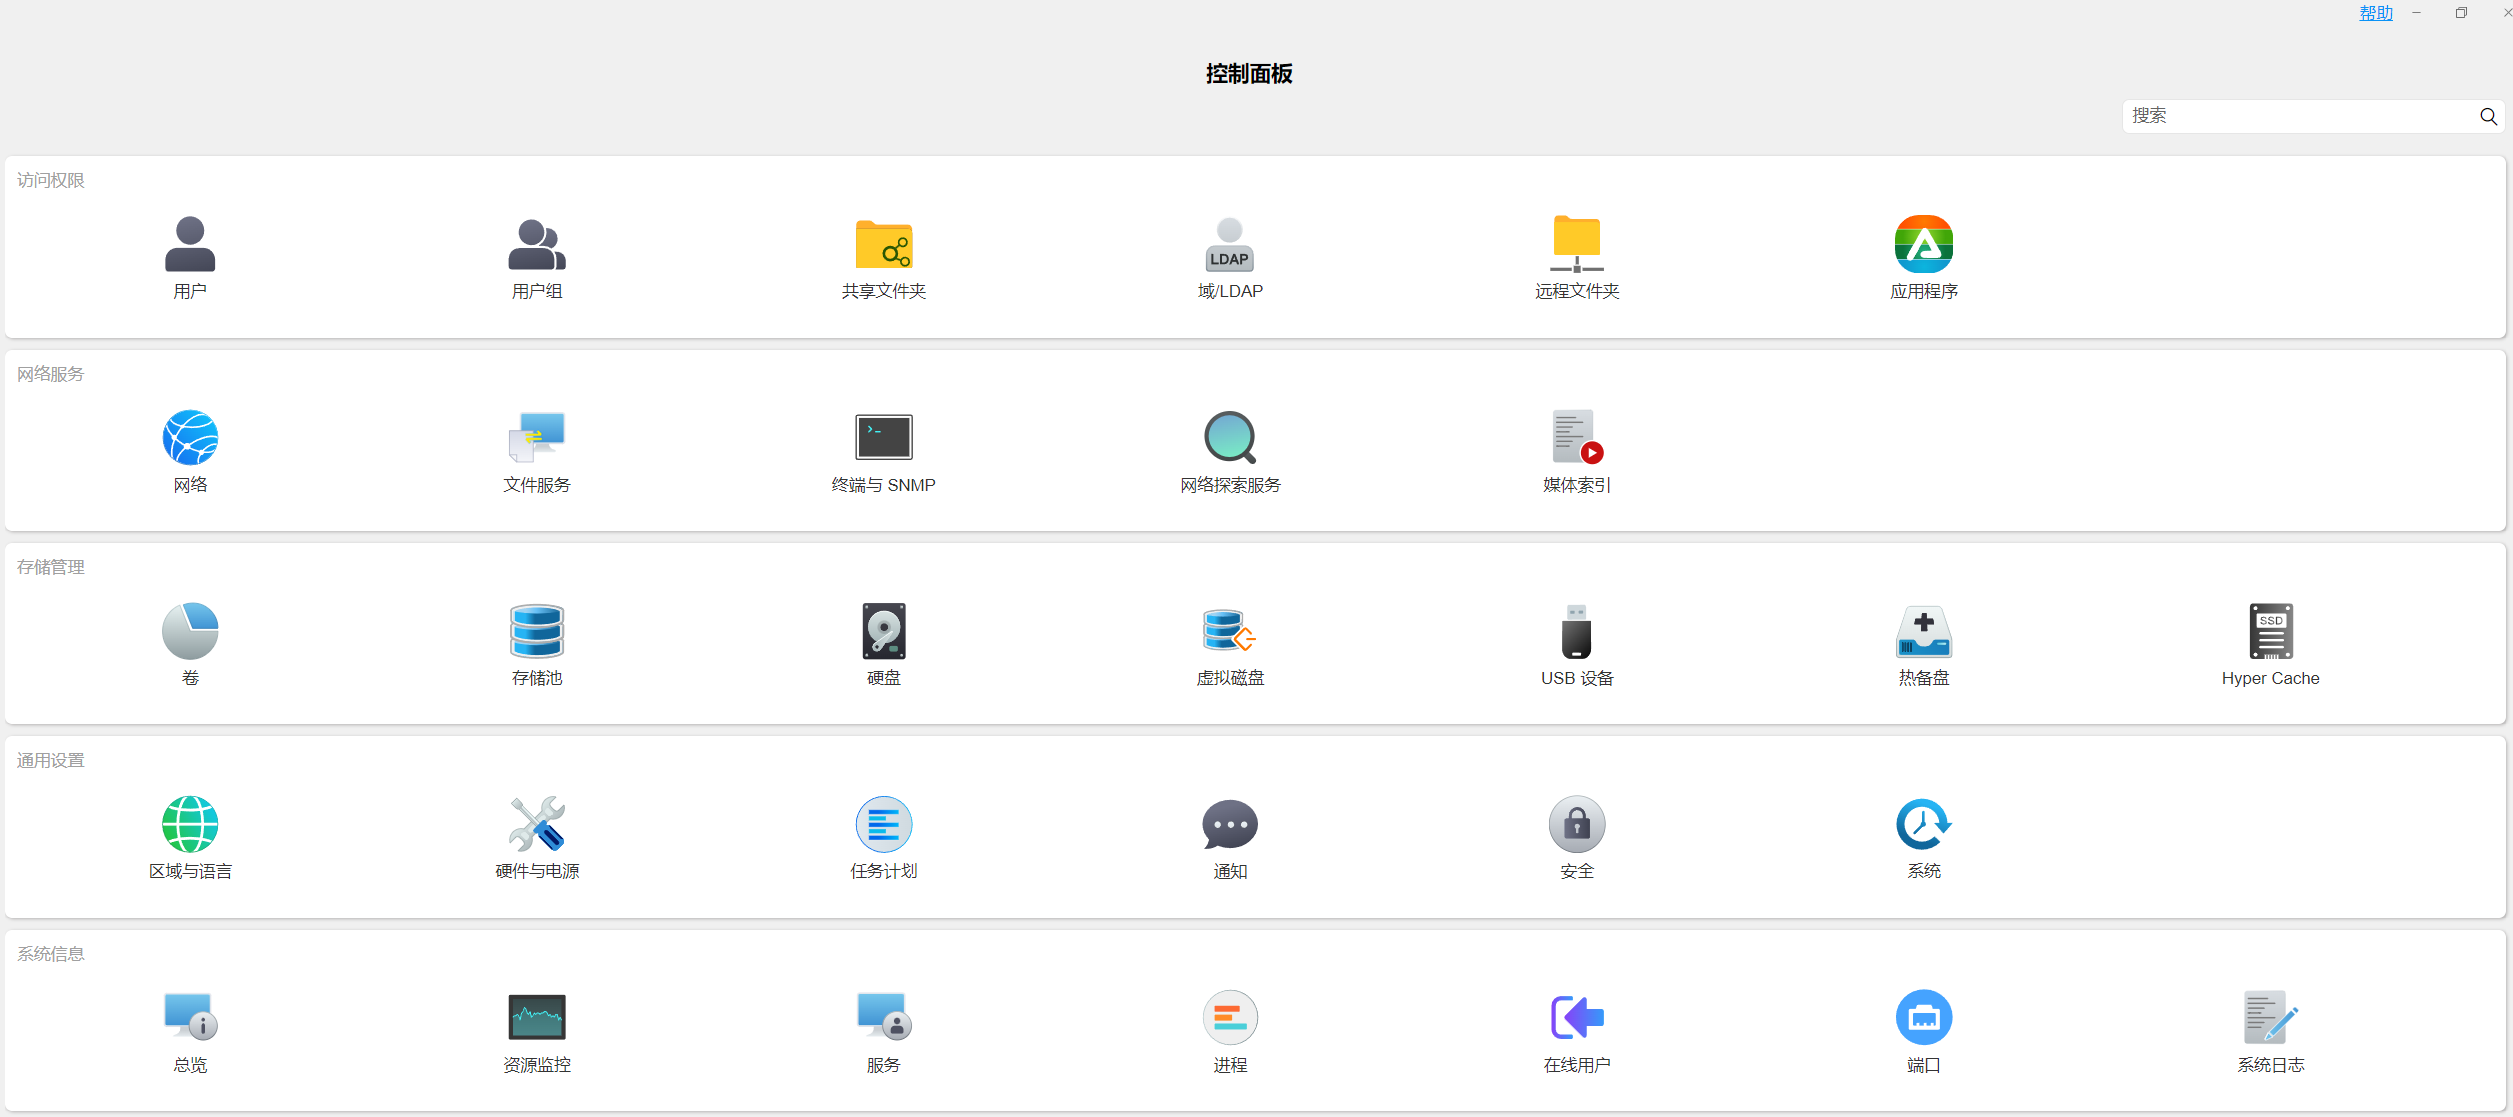The width and height of the screenshot is (2513, 1117).
Task: Open the 存储池 storage pool icon
Action: tap(536, 631)
